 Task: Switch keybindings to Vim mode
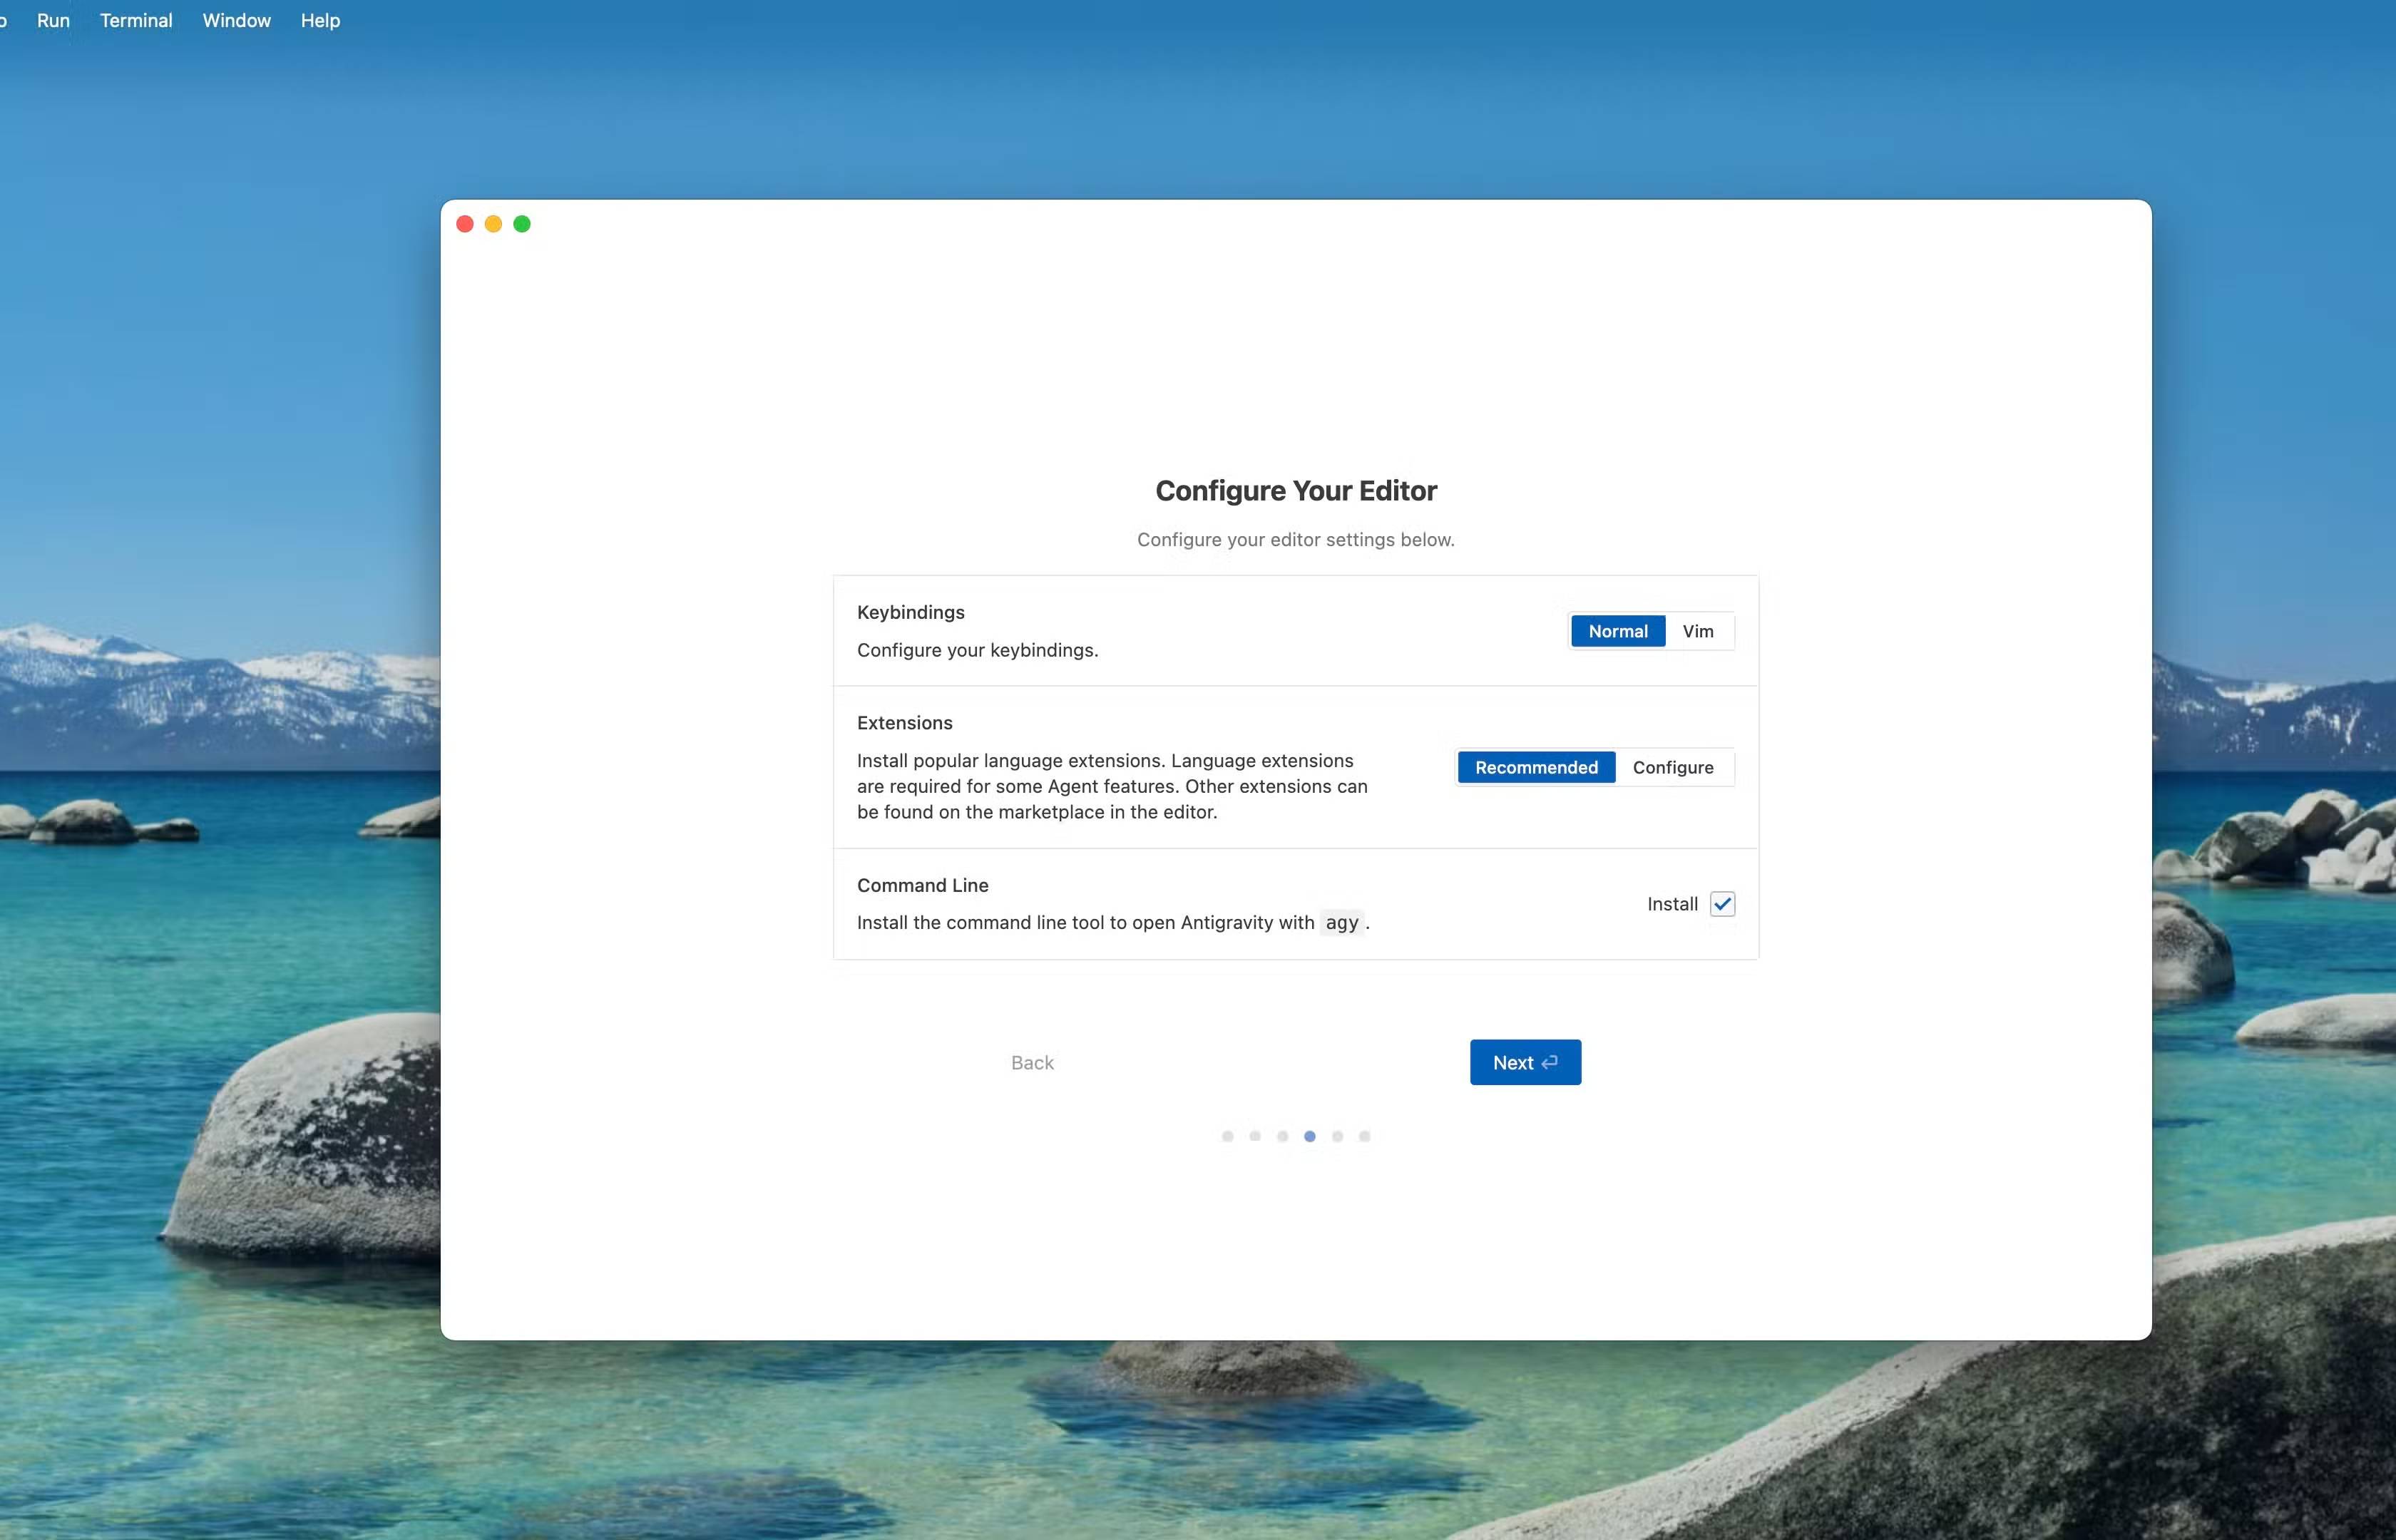coord(1697,631)
